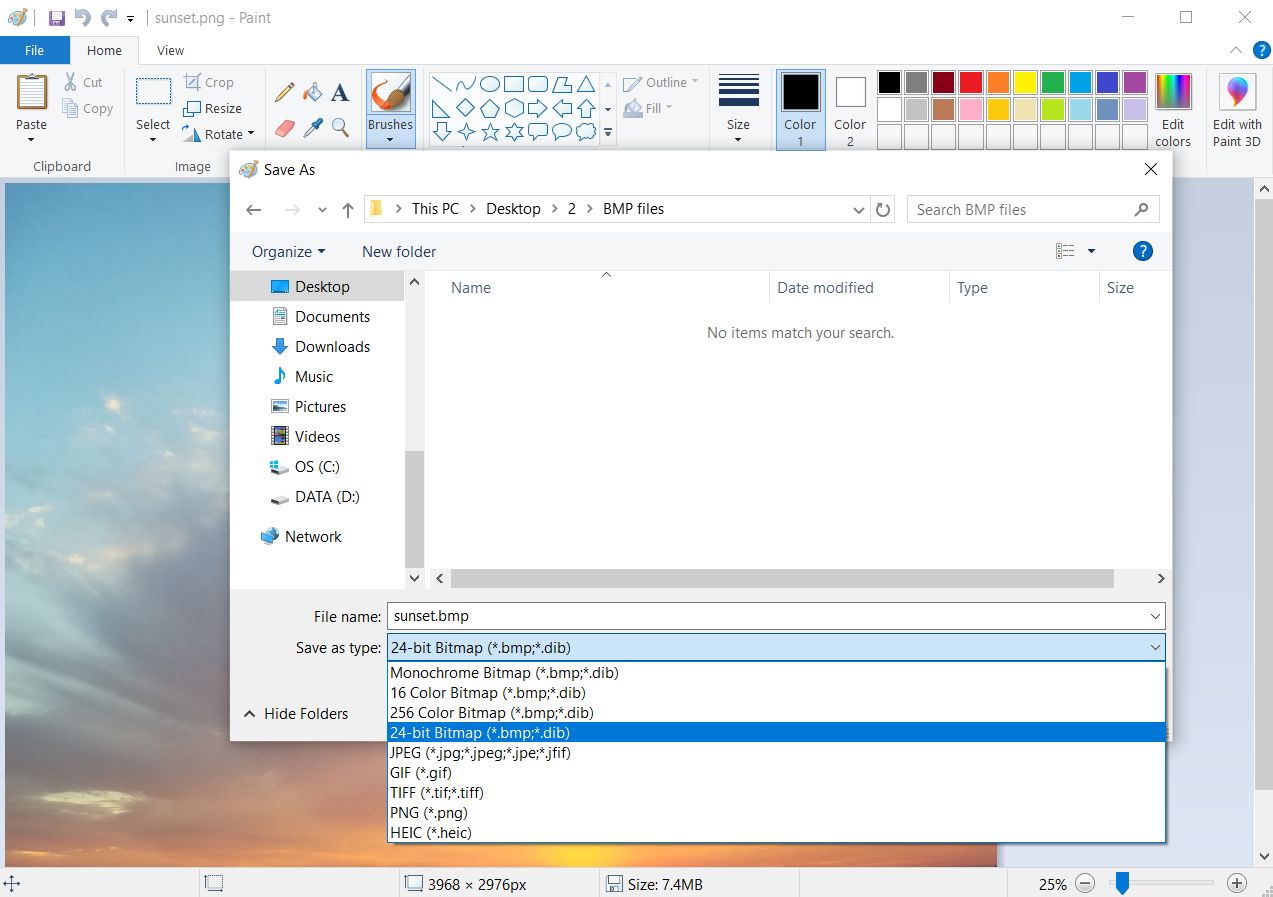The image size is (1273, 897).
Task: Switch to the View ribbon tab
Action: click(x=170, y=50)
